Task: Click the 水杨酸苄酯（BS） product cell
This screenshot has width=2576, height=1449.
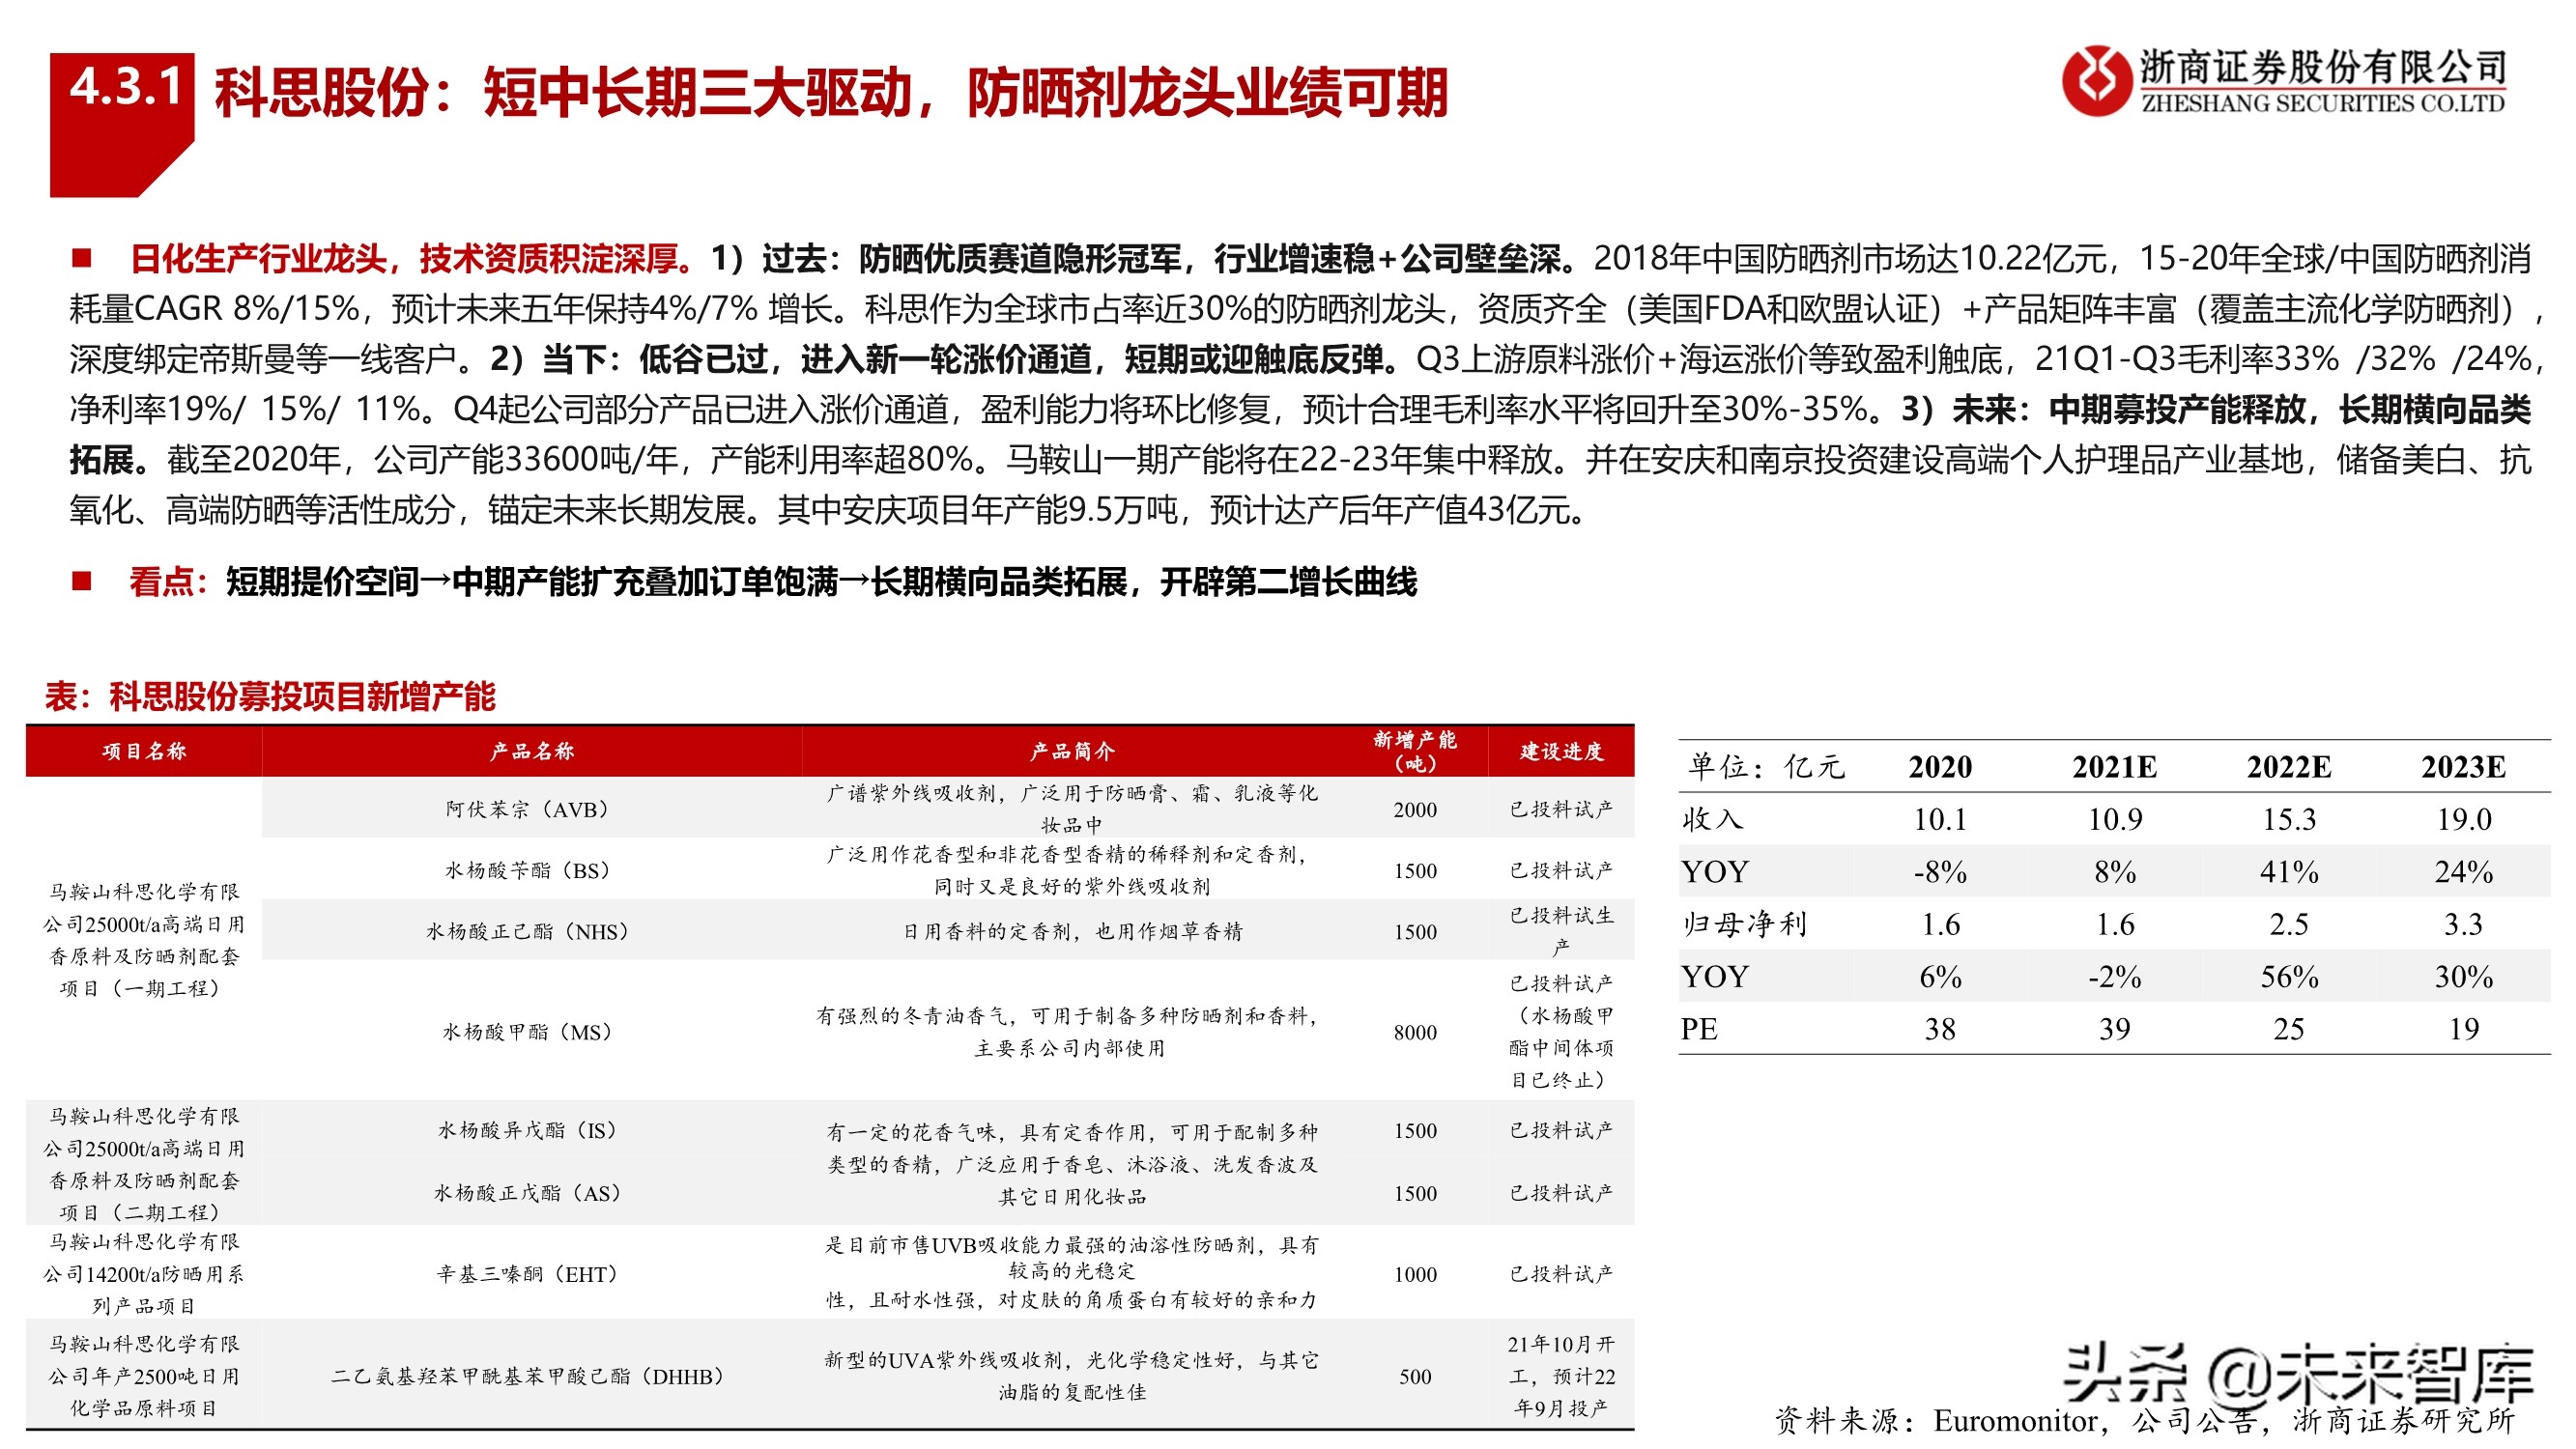Action: [532, 870]
